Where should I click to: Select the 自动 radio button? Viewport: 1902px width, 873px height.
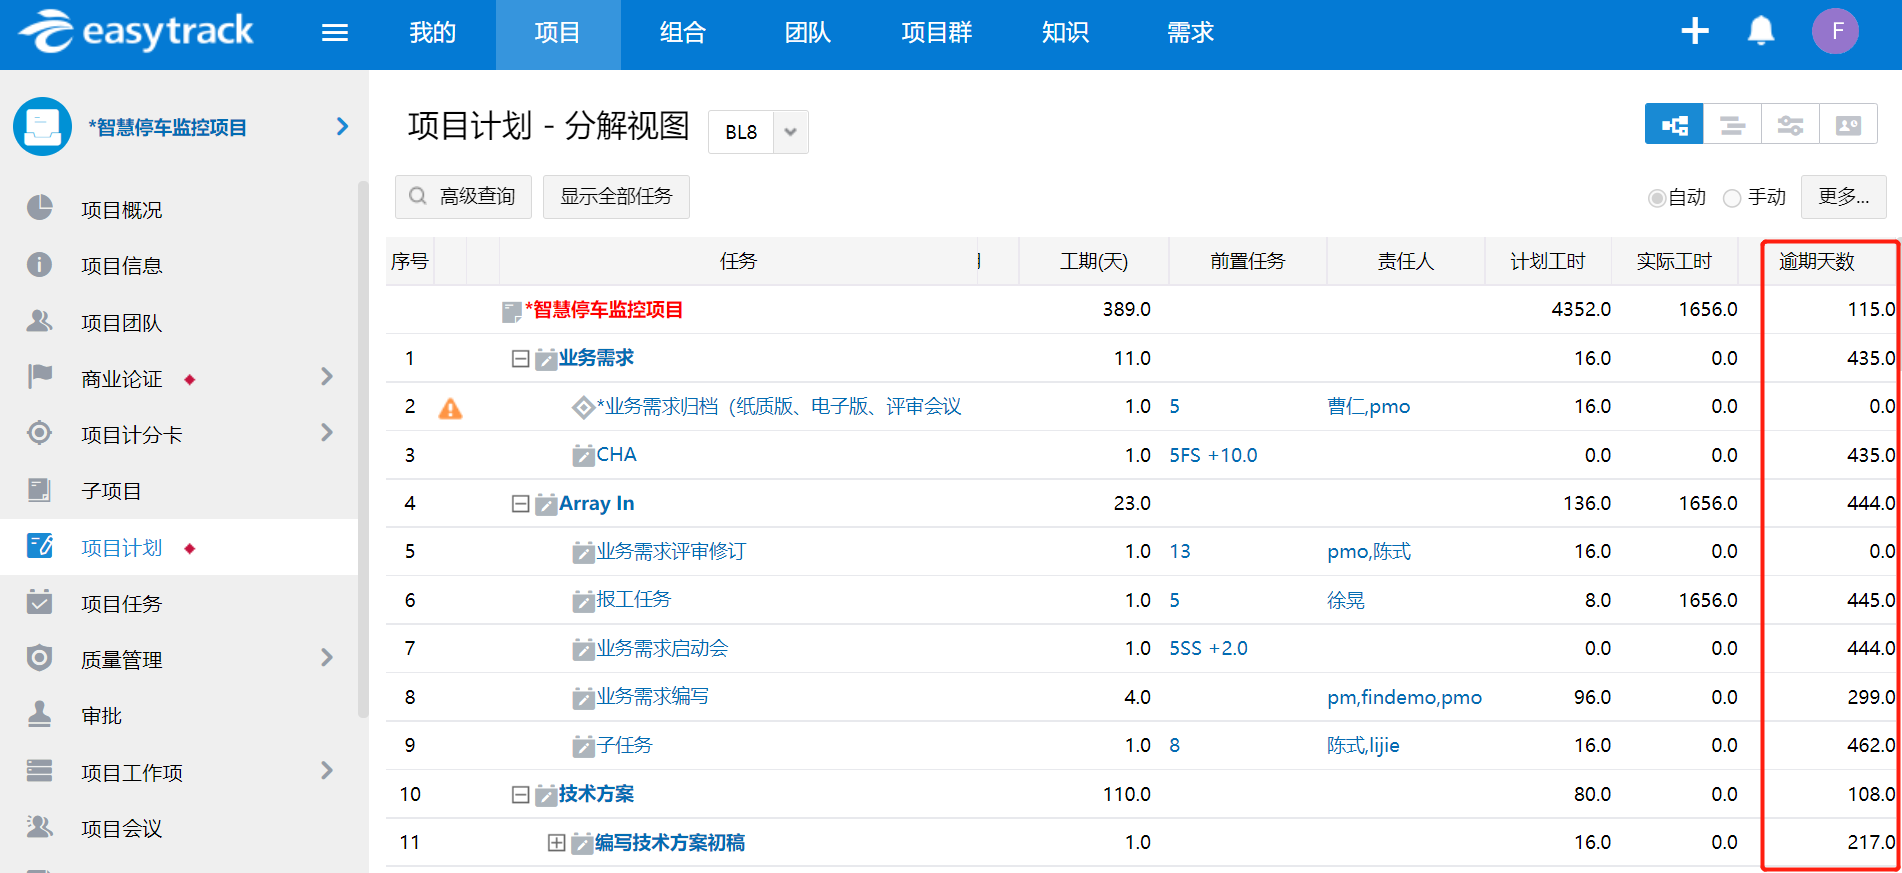(x=1656, y=198)
